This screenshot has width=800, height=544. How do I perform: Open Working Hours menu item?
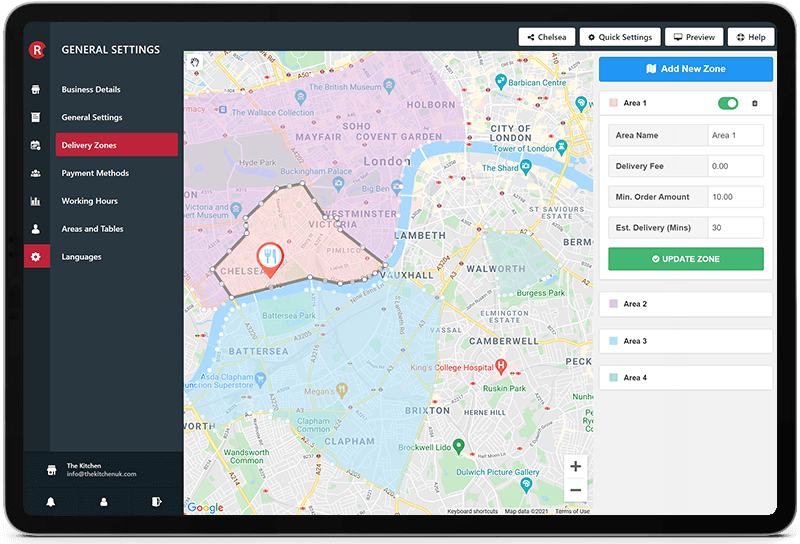[90, 201]
